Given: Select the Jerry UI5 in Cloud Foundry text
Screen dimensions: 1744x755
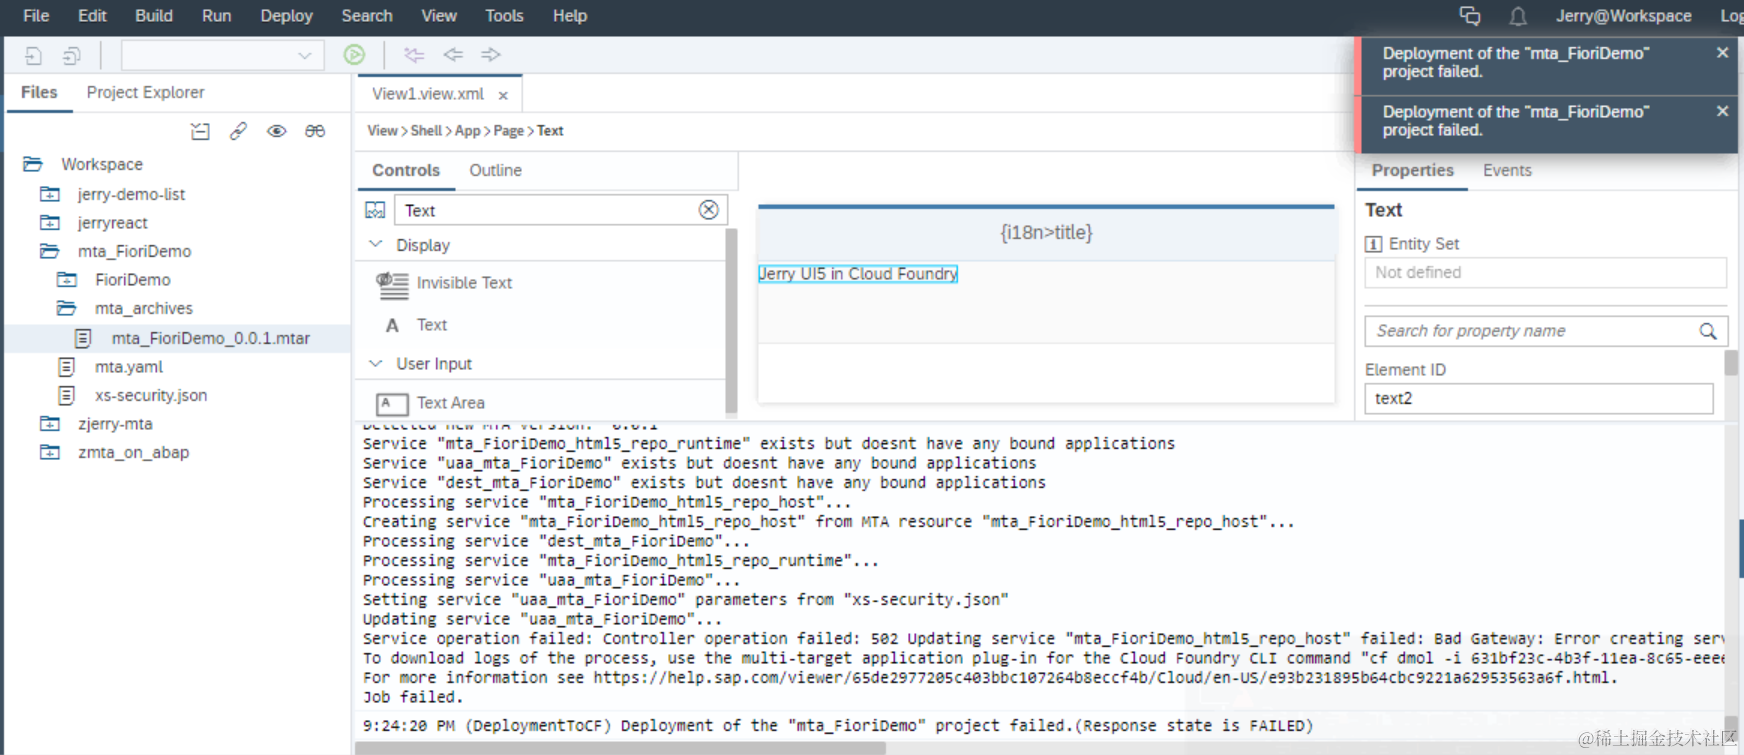Looking at the screenshot, I should coord(858,274).
